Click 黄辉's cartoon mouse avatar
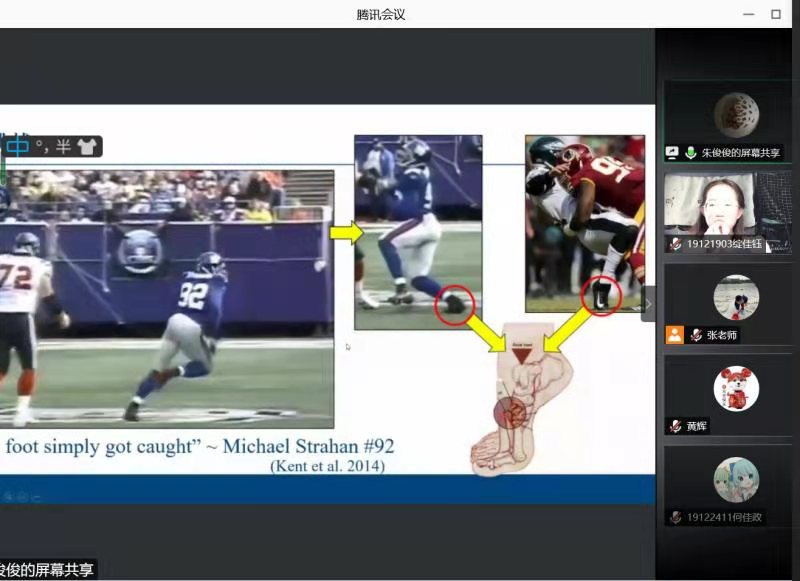Image resolution: width=800 pixels, height=581 pixels. coord(735,388)
